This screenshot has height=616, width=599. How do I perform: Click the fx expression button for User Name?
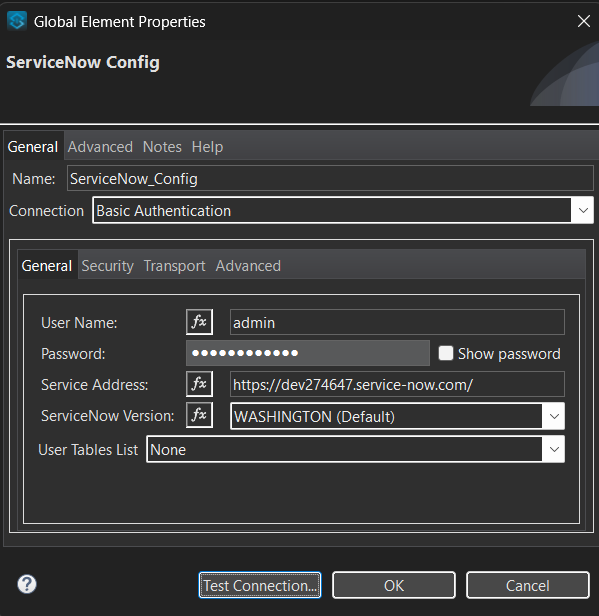[x=200, y=322]
